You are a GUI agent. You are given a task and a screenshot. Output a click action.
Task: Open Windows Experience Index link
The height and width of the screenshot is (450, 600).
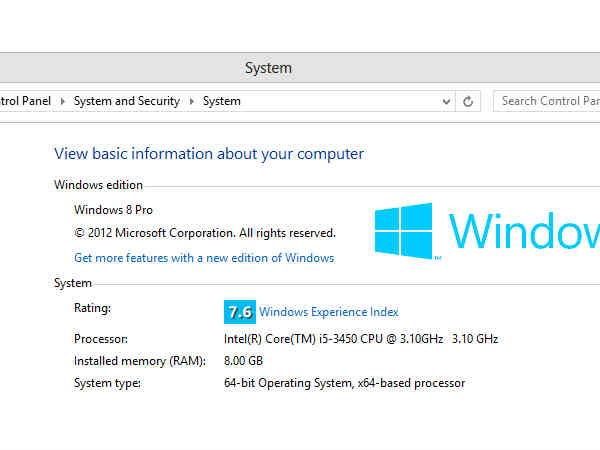tap(329, 312)
